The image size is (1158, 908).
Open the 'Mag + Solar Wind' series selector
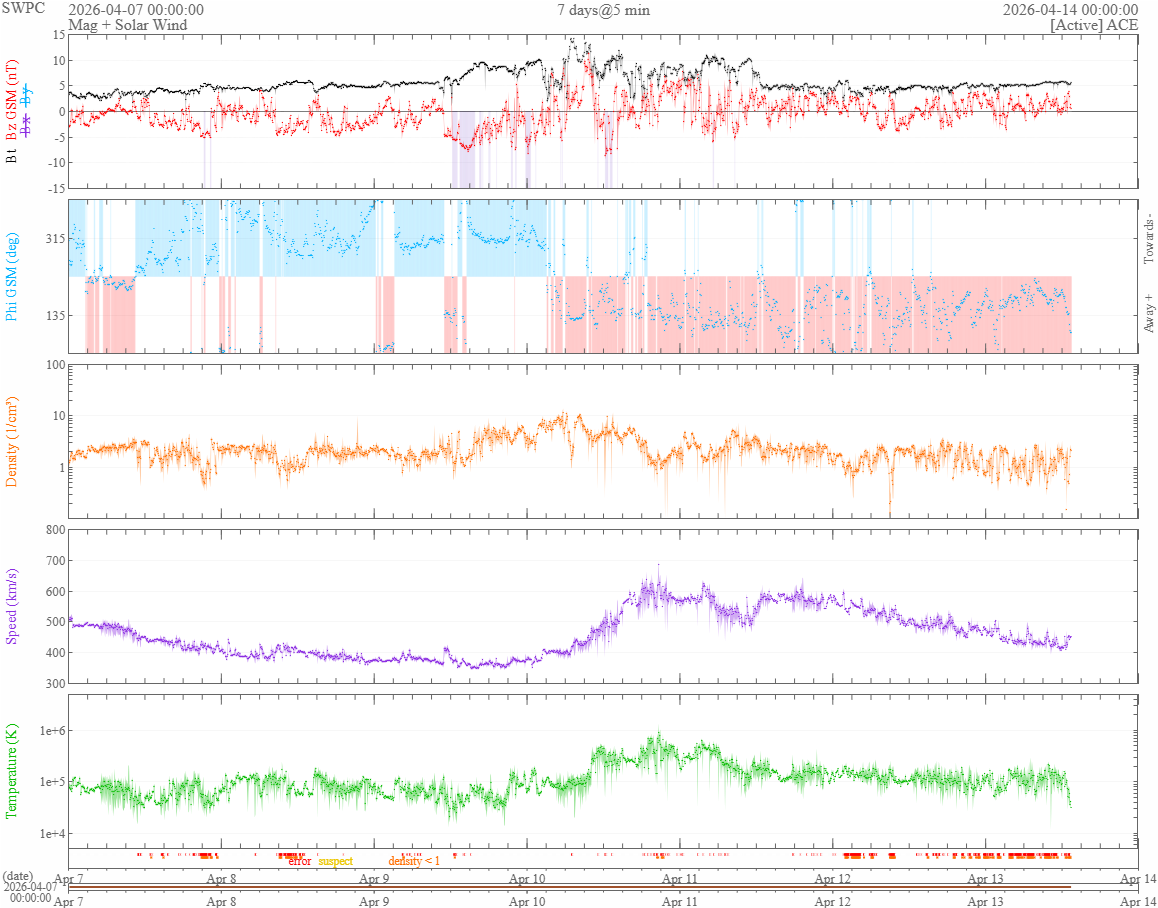coord(128,25)
